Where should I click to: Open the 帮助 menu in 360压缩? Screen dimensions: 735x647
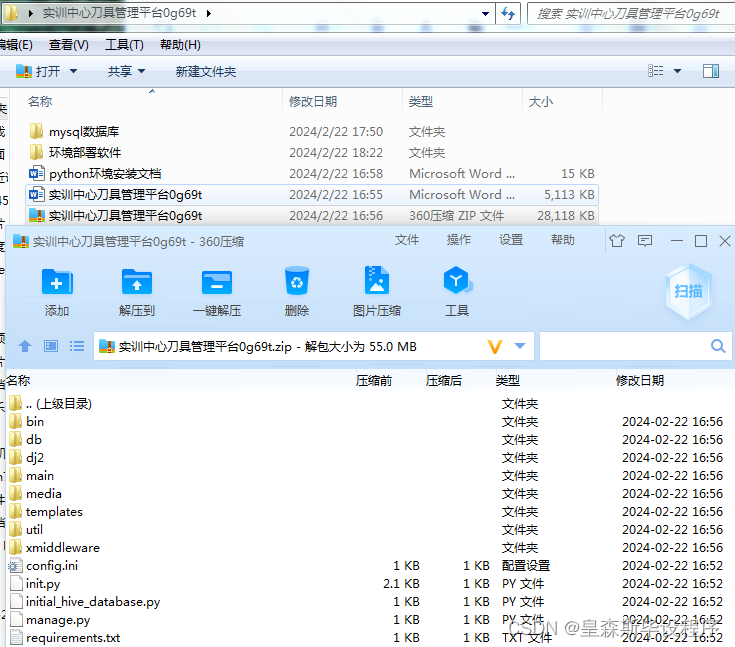pos(562,240)
